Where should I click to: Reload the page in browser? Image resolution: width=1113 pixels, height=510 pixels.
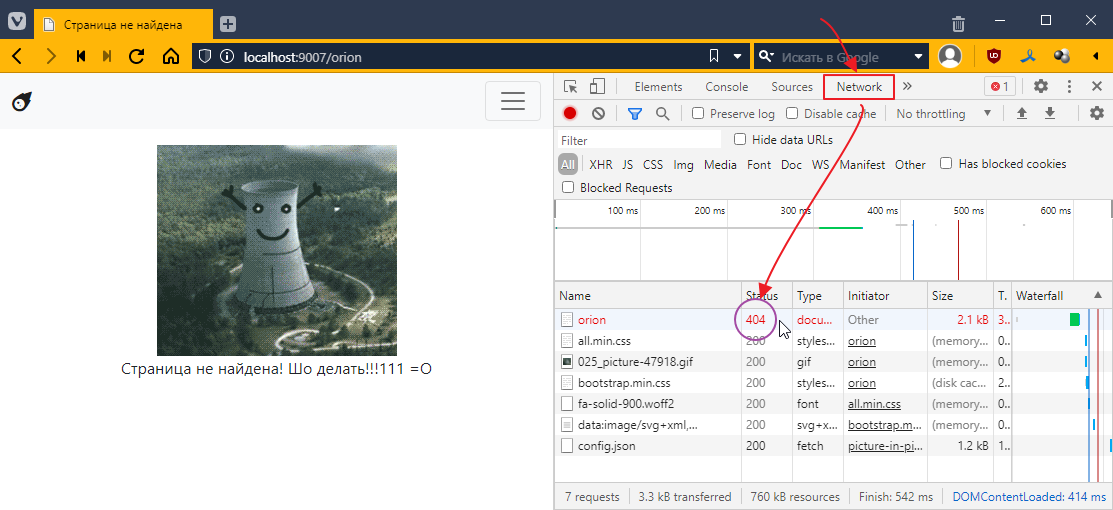137,56
